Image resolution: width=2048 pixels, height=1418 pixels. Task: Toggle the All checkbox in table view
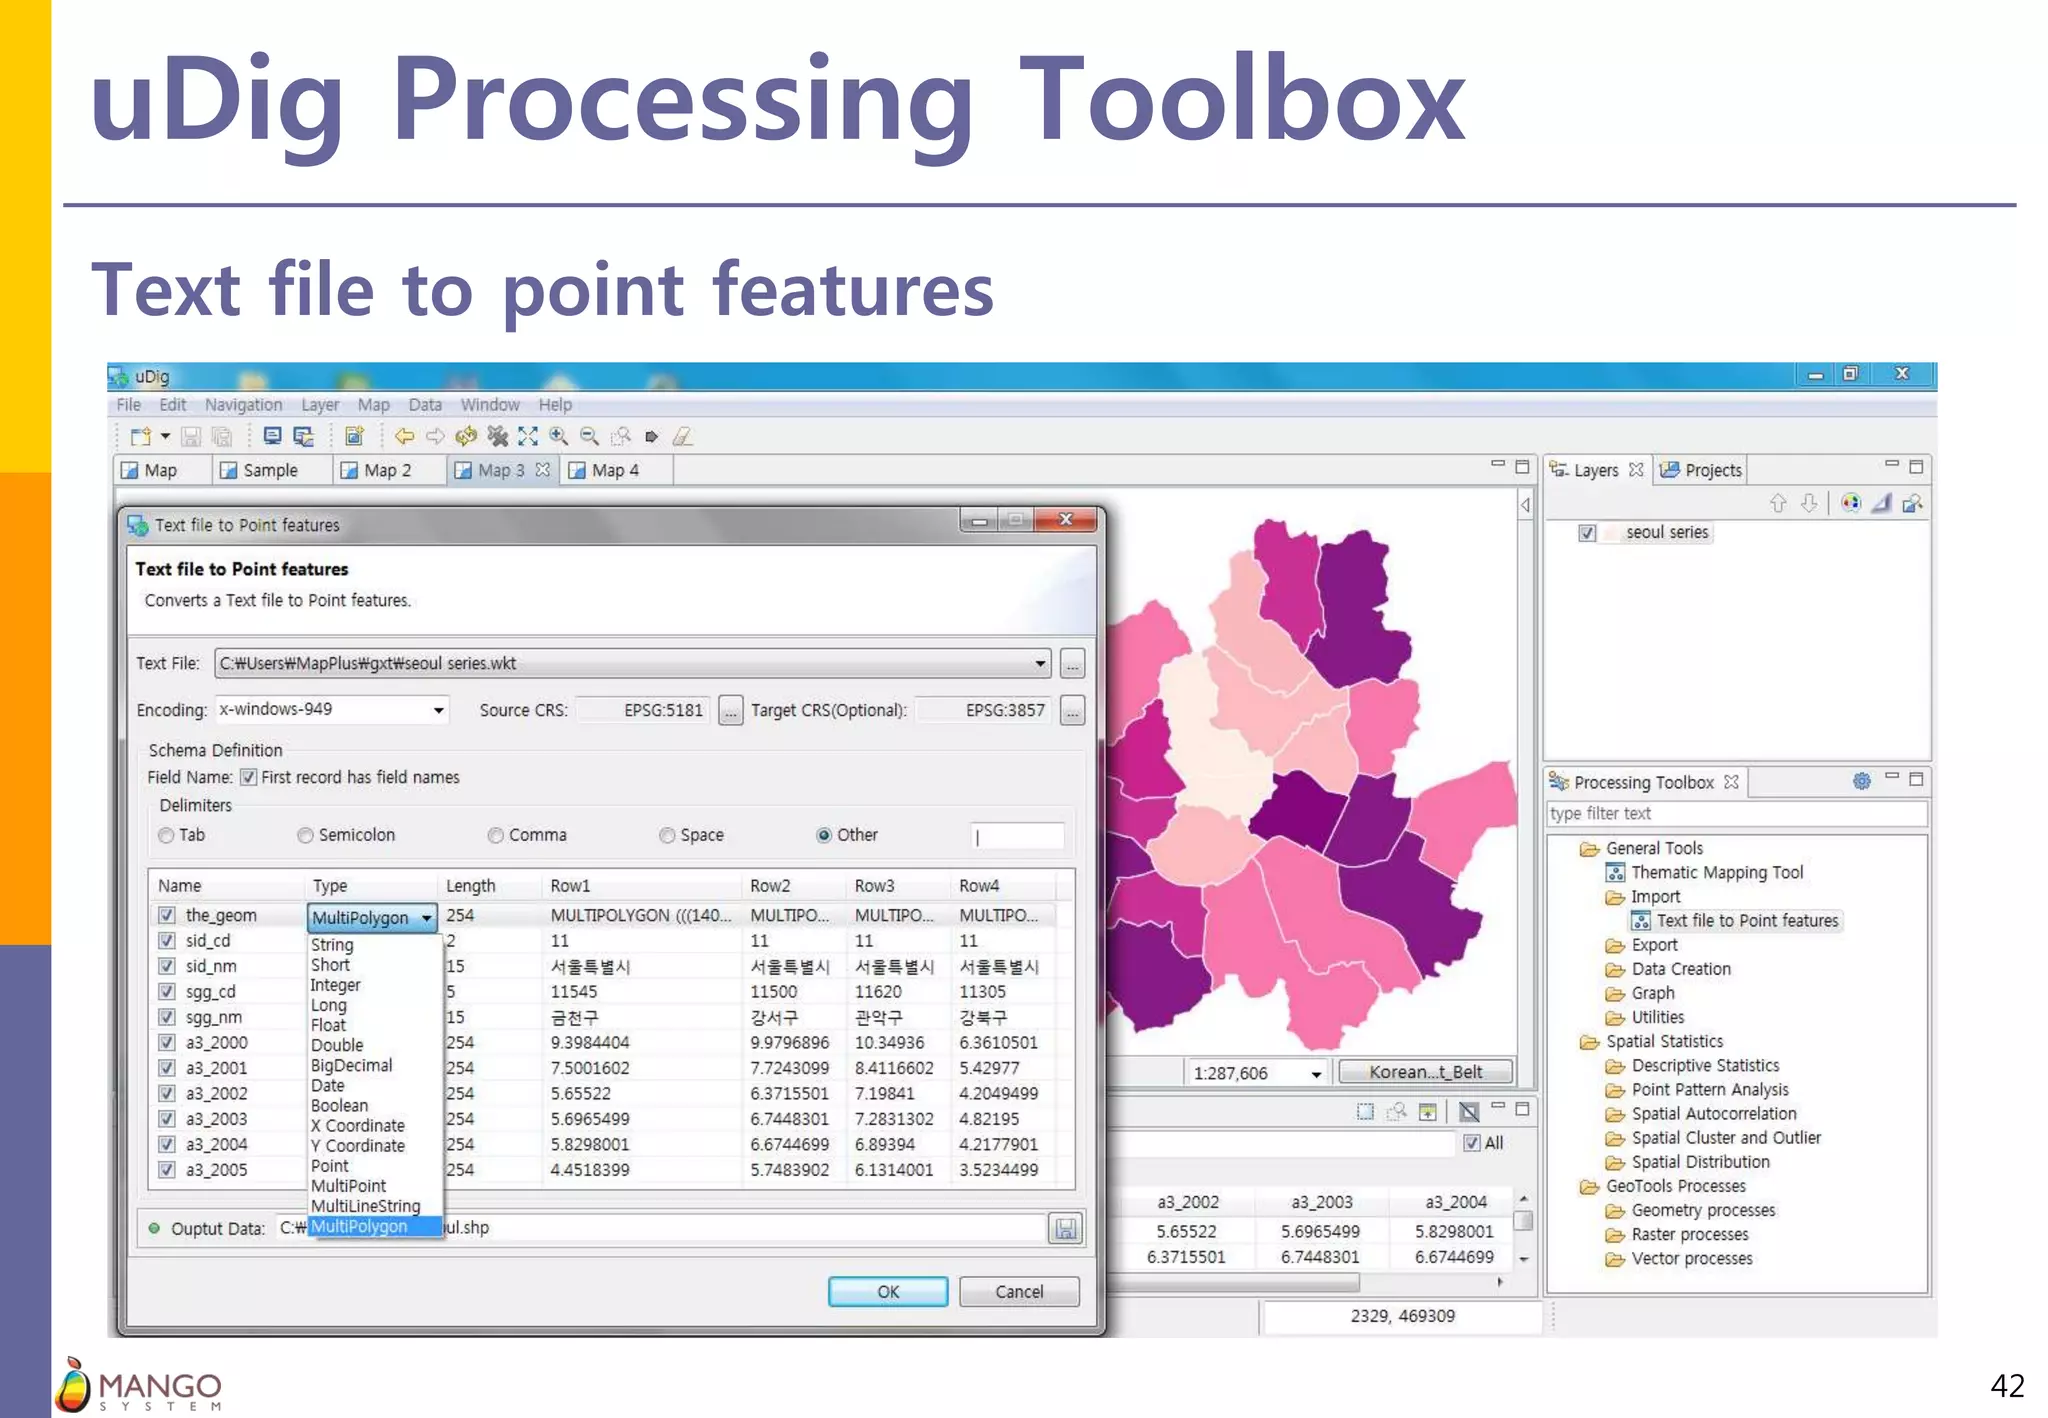(x=1472, y=1143)
